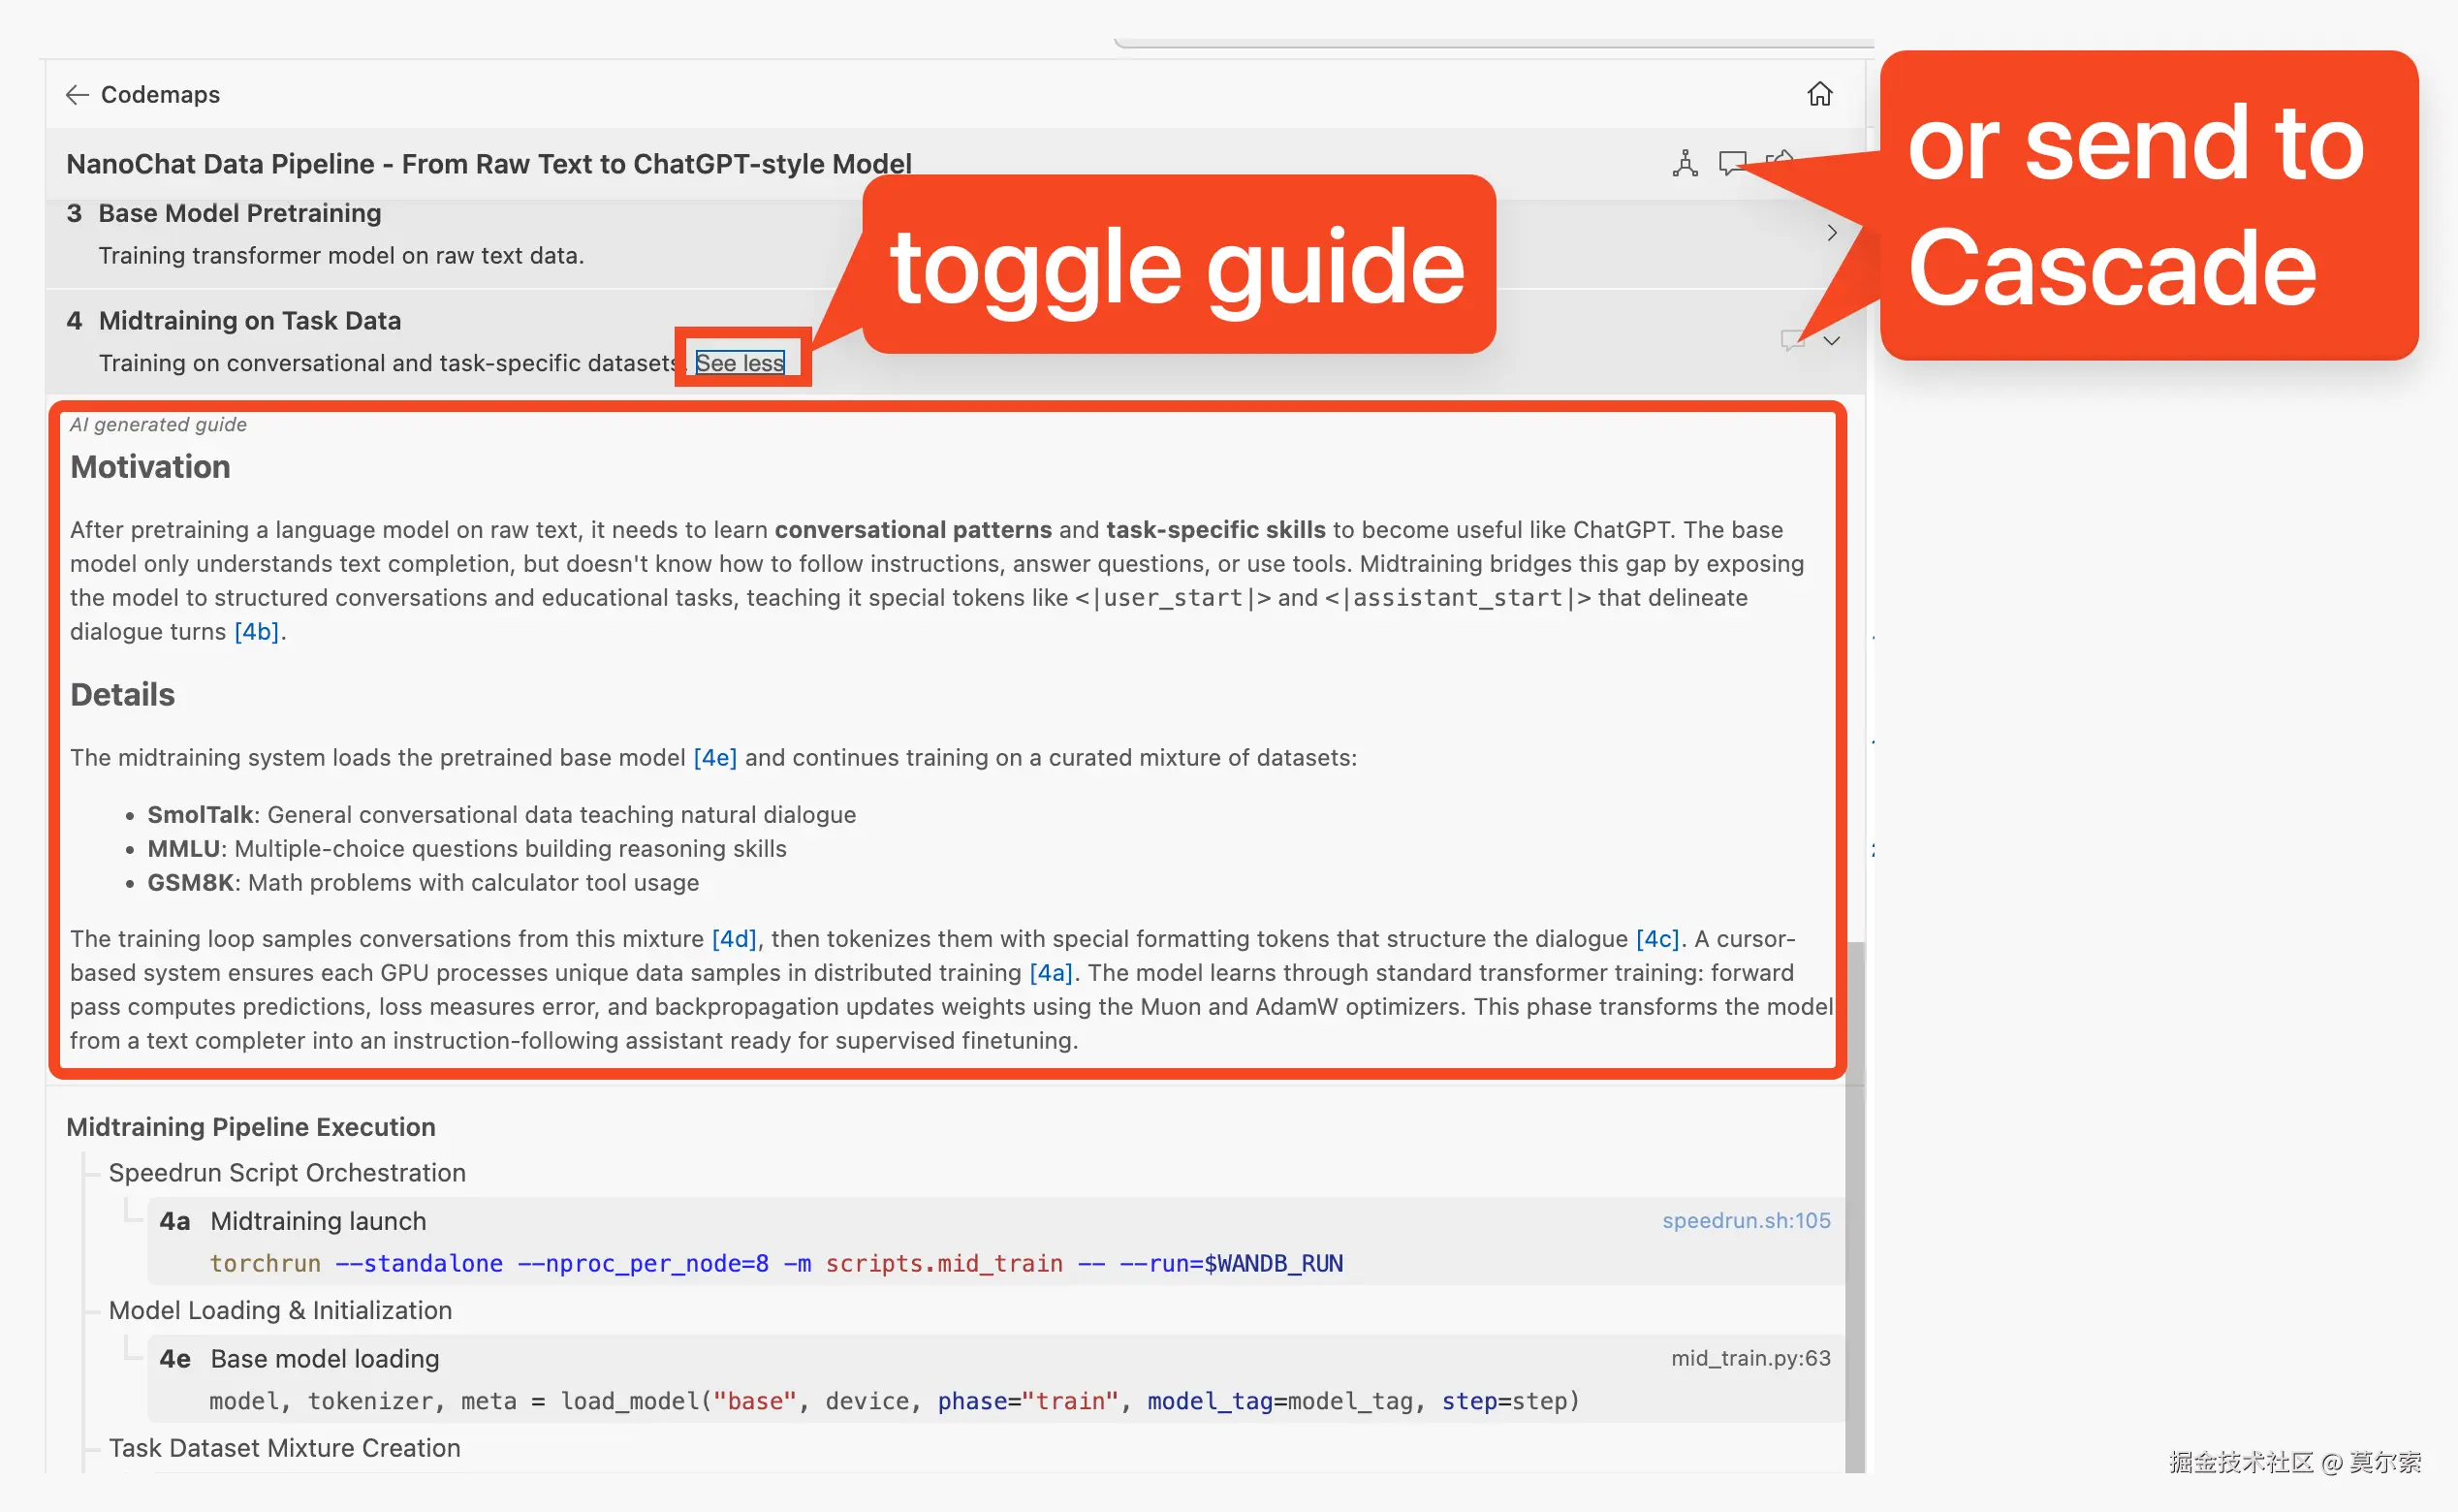The image size is (2458, 1512).
Task: Send Midtraining section to Cascade chat icon
Action: [1792, 340]
